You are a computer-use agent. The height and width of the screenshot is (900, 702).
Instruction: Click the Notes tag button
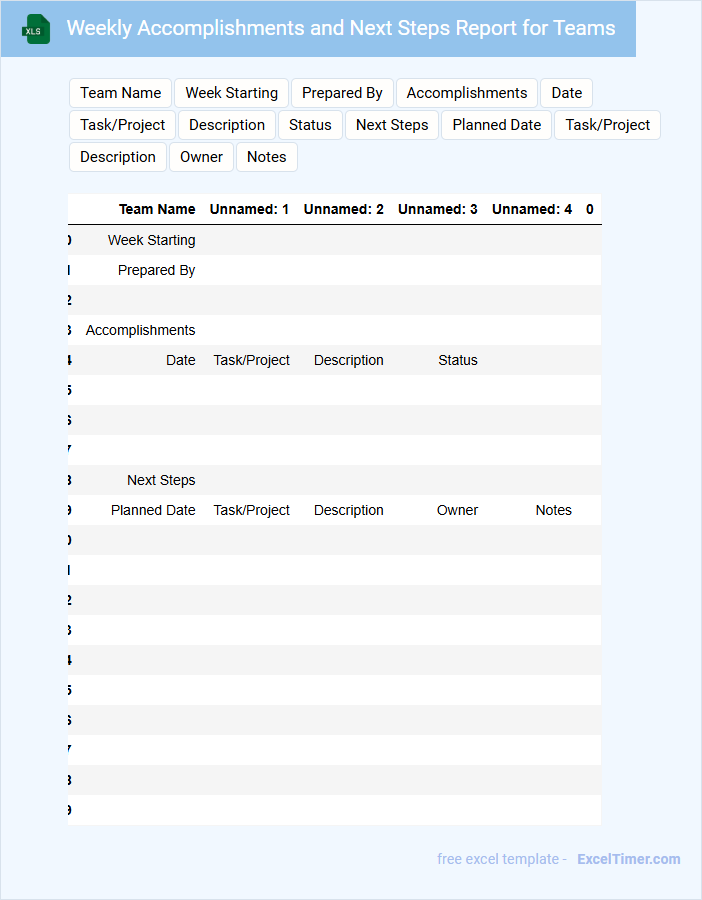tap(266, 157)
